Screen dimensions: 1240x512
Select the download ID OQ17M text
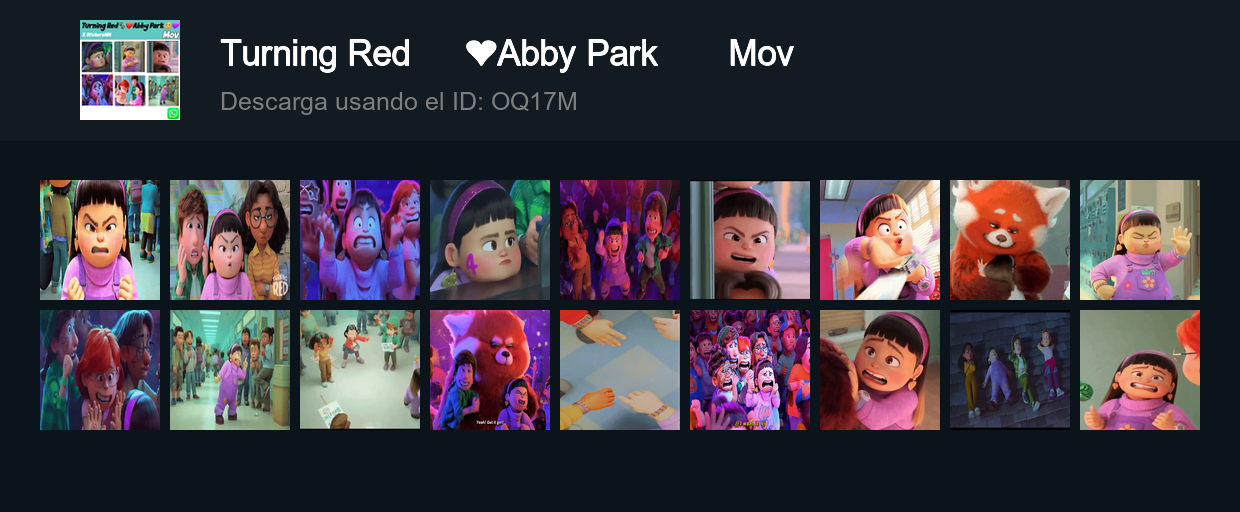click(x=398, y=102)
